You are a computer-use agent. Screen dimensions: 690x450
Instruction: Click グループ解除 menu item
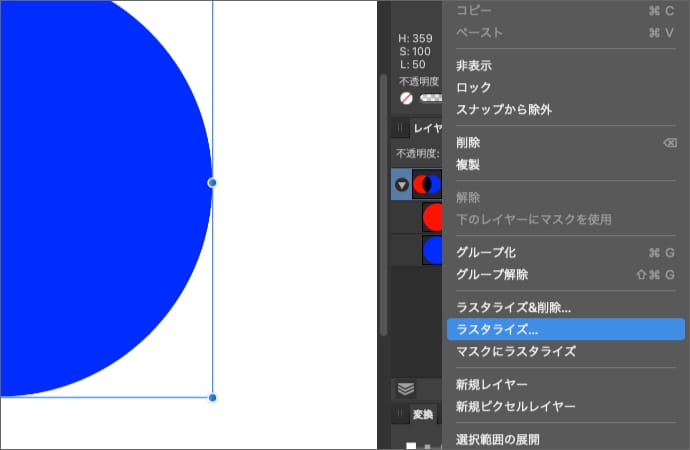point(491,274)
